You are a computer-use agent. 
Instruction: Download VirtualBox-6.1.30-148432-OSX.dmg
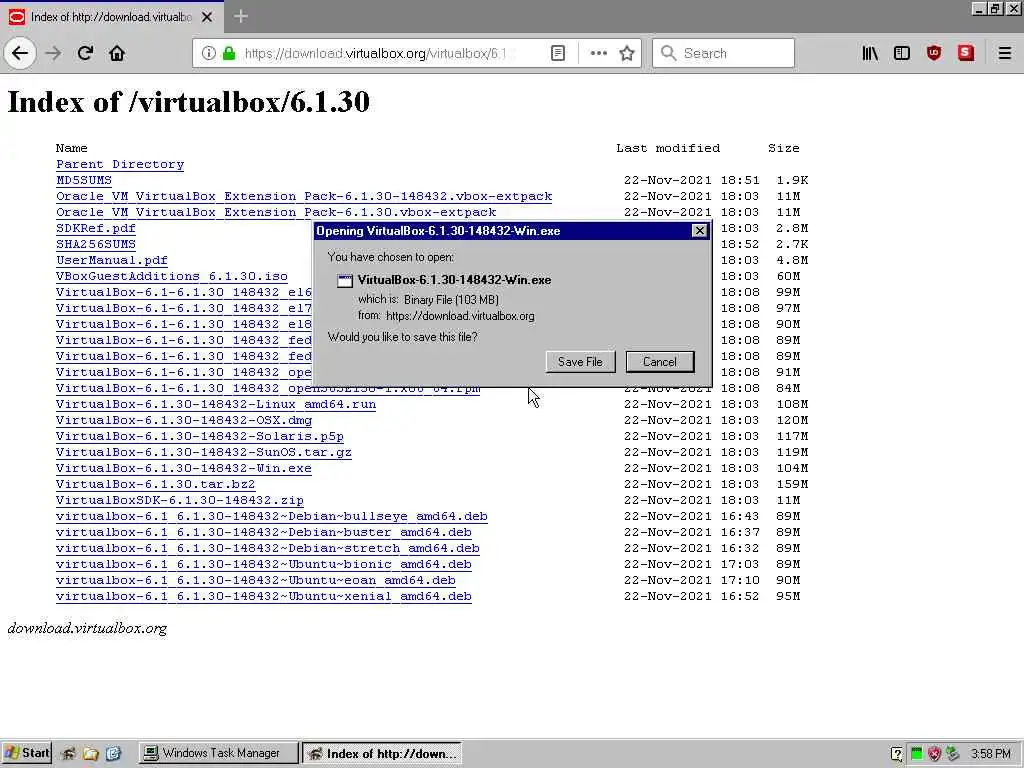tap(184, 421)
